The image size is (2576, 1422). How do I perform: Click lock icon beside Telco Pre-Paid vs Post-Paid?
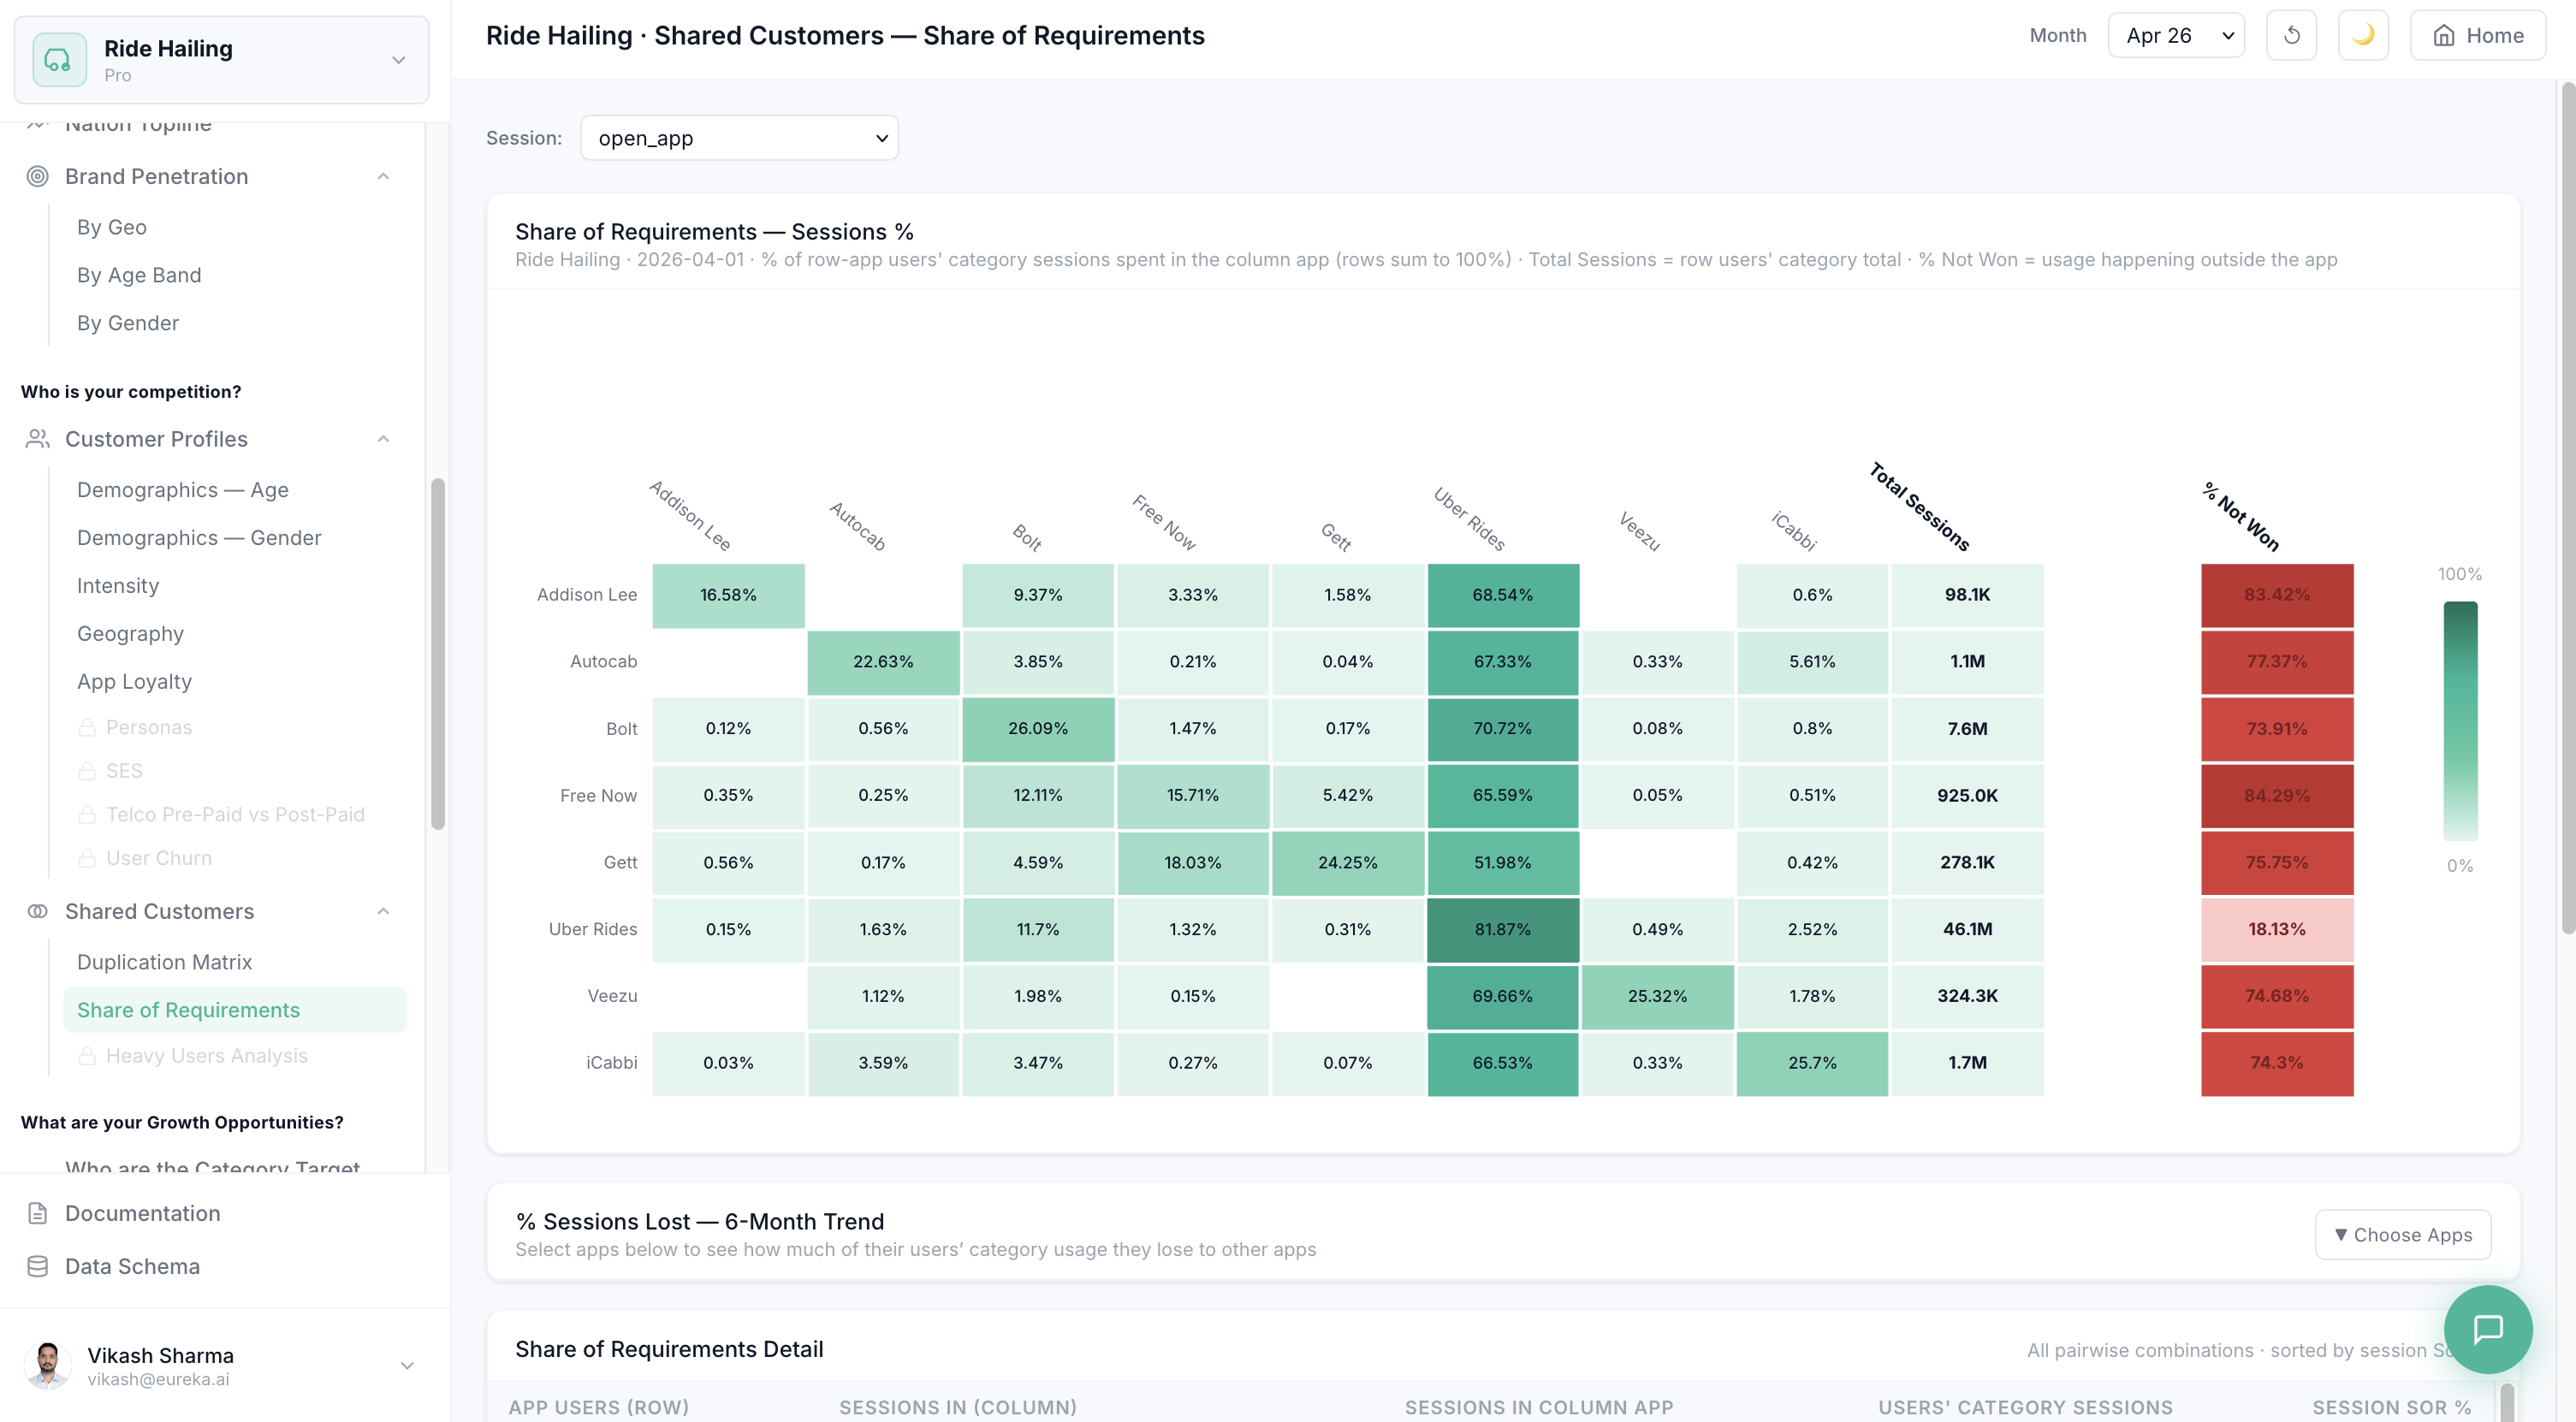pyautogui.click(x=87, y=814)
